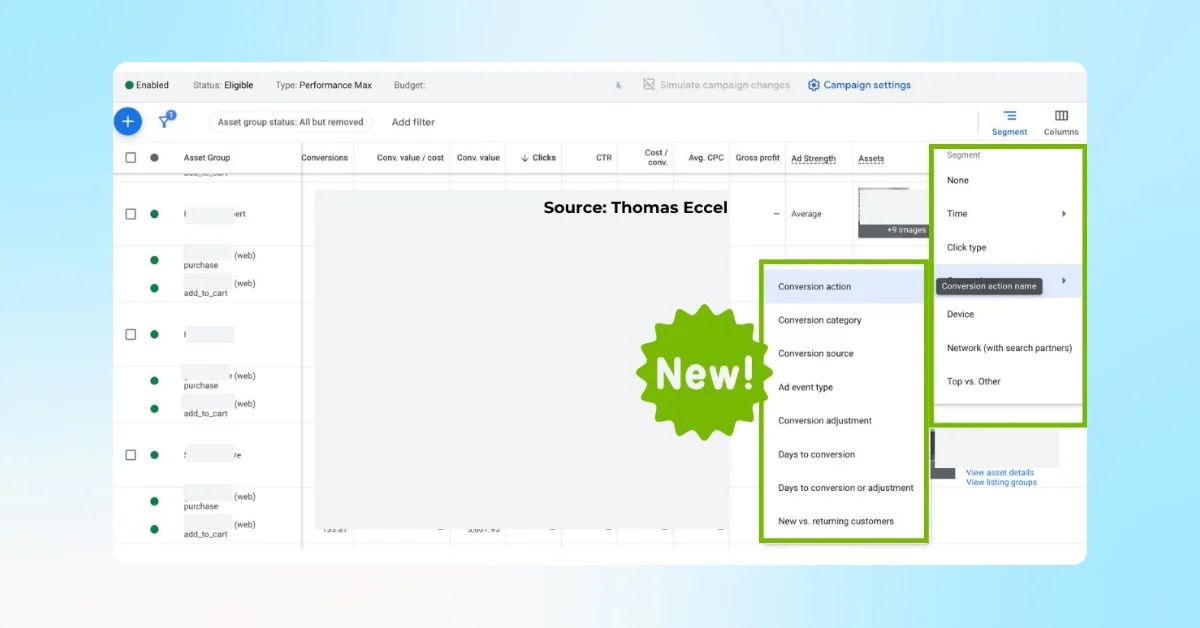Click the Simulate campaign changes icon

coord(649,85)
